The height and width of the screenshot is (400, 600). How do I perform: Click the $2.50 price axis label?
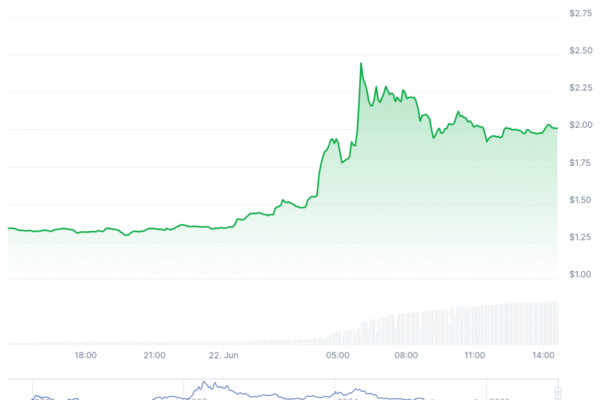click(x=578, y=50)
